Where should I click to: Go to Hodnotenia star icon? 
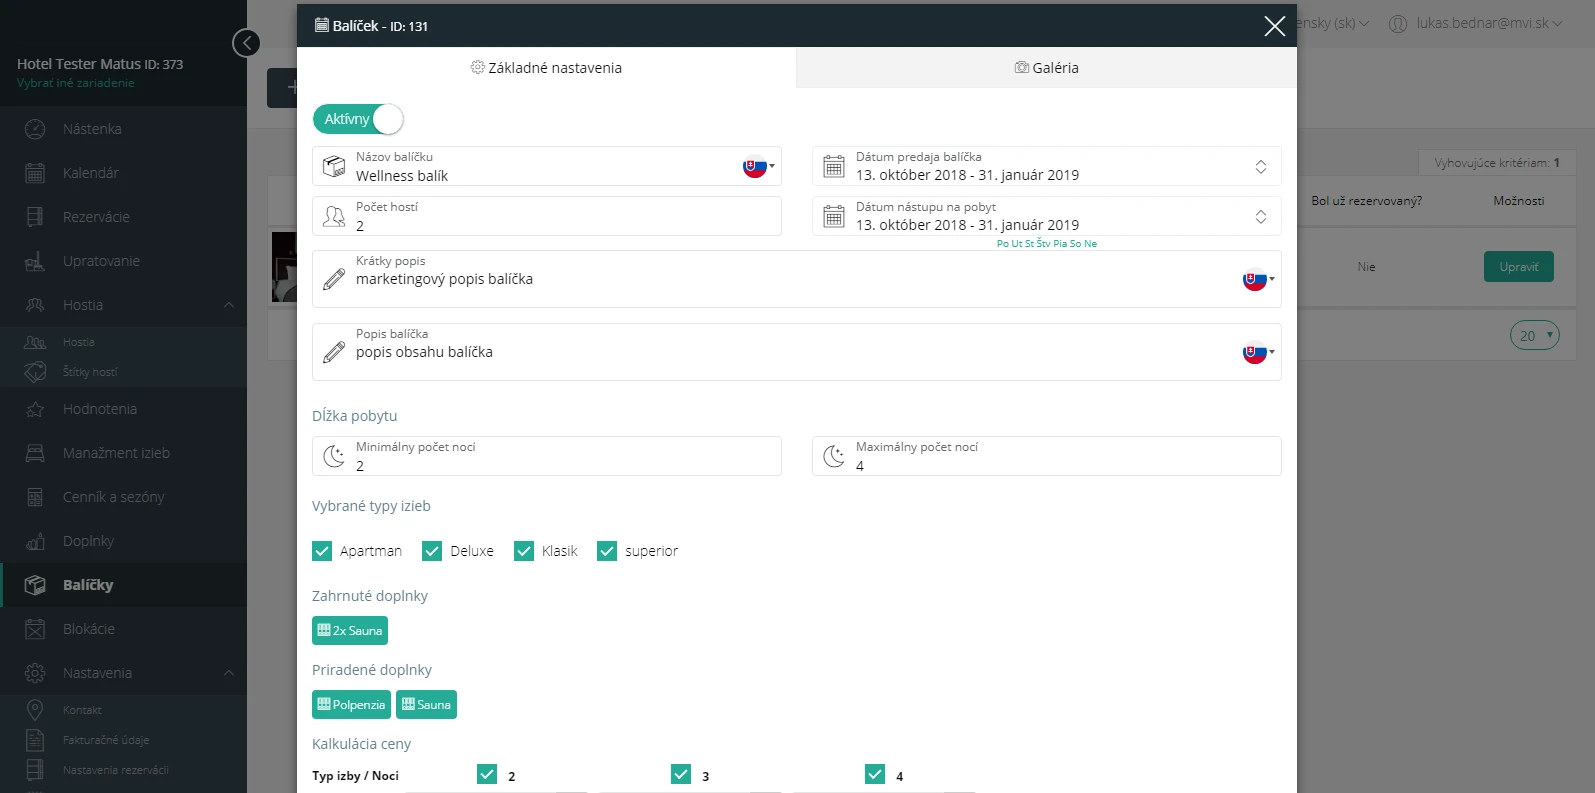(35, 409)
